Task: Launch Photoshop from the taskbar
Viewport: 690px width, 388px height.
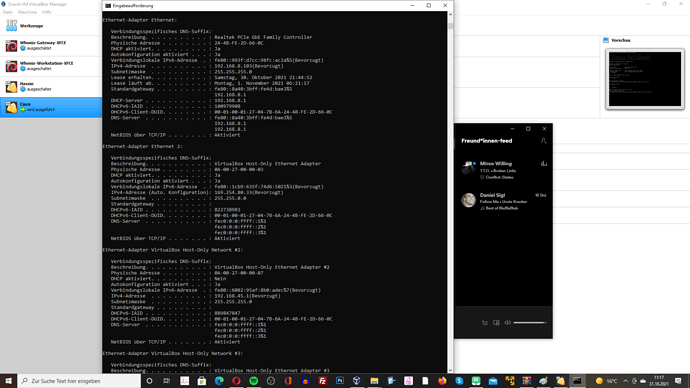Action: point(340,381)
